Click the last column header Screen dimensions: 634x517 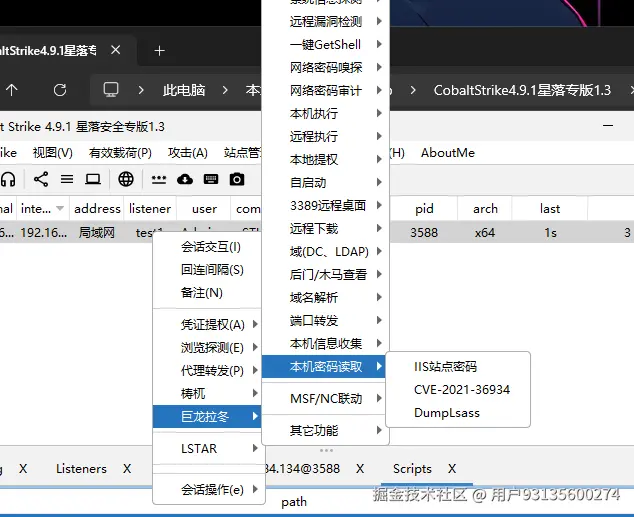(550, 209)
